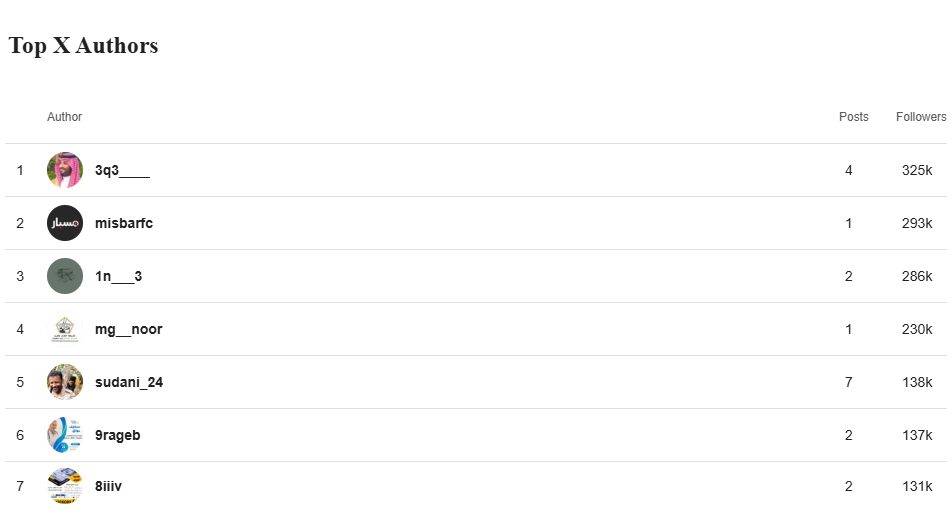
Task: Open the mg__noor username
Action: [129, 330]
